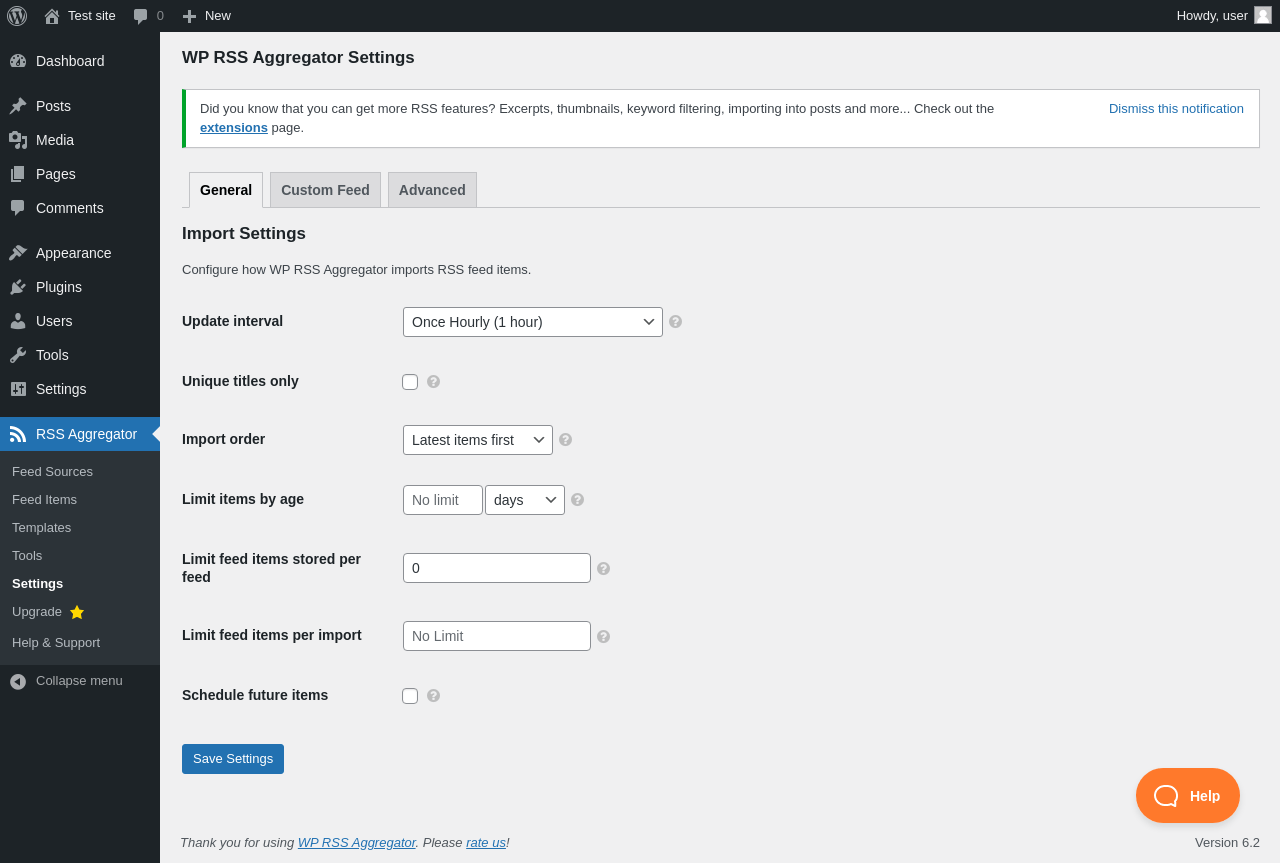Focus the Limit items by age field
This screenshot has width=1280, height=863.
click(443, 500)
